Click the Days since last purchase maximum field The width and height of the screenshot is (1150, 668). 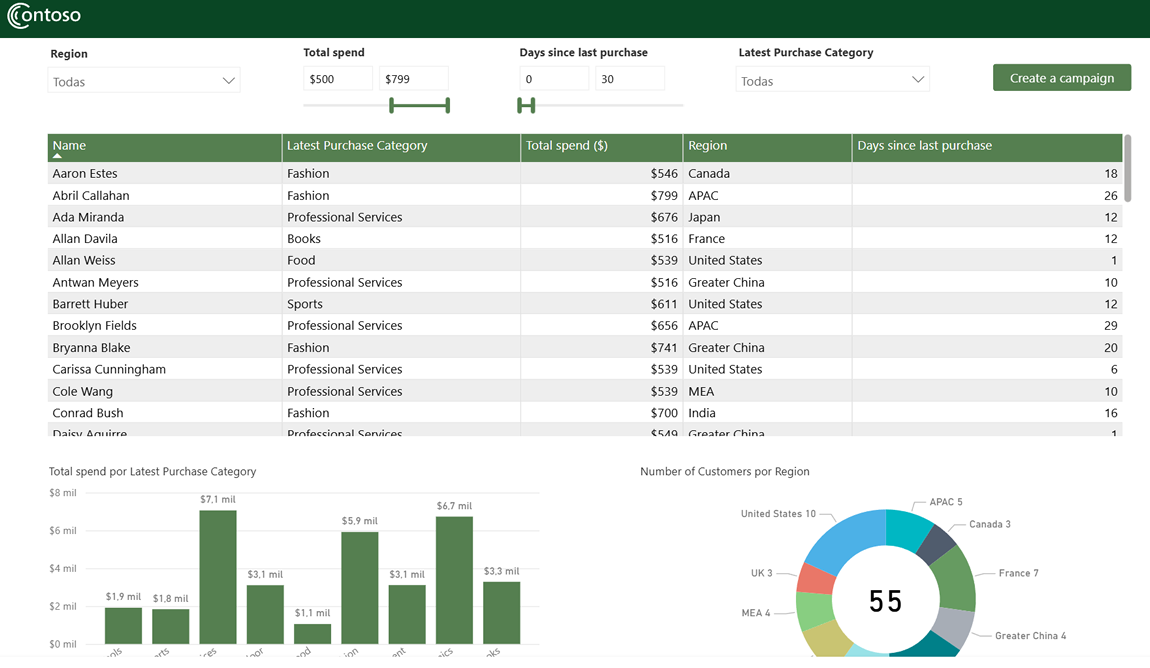coord(630,79)
